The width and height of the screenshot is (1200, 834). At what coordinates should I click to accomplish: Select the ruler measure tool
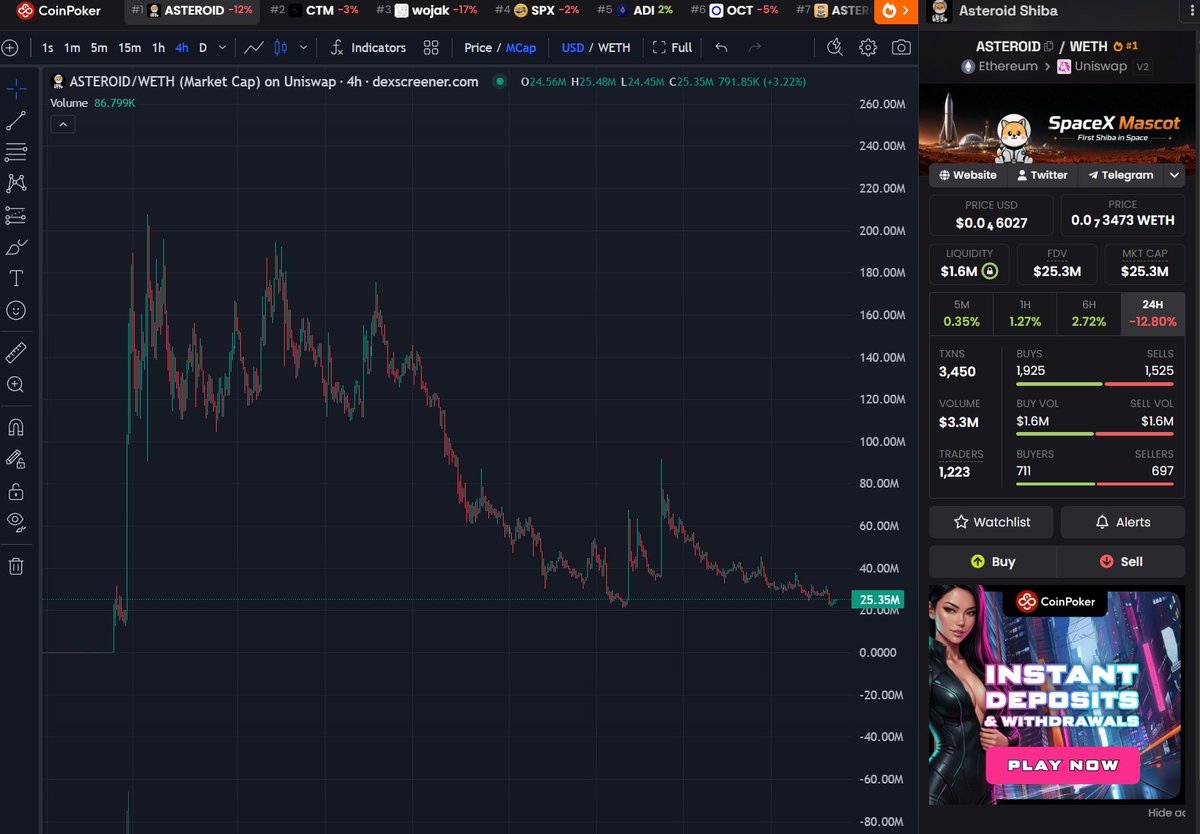click(x=16, y=353)
